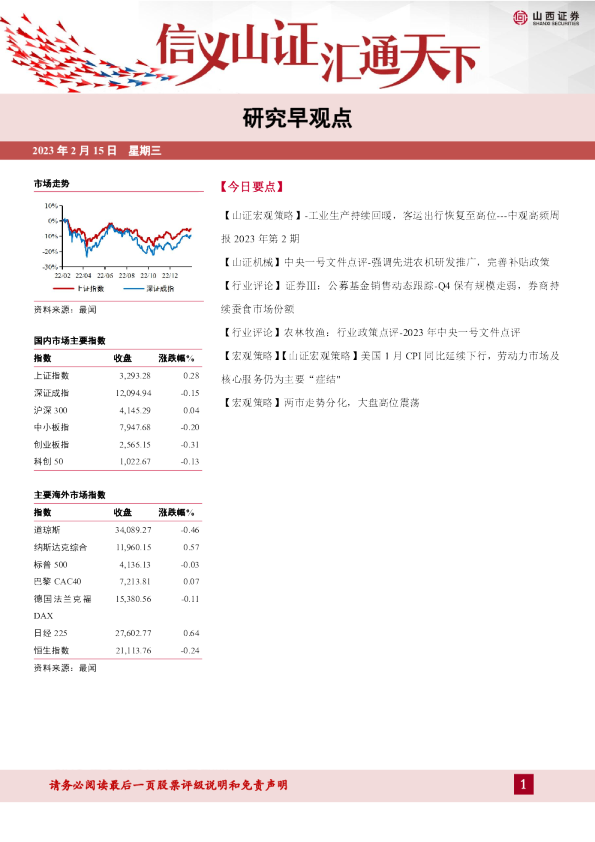
Task: Select the date 2023年2月15日 星期三
Action: (x=97, y=151)
